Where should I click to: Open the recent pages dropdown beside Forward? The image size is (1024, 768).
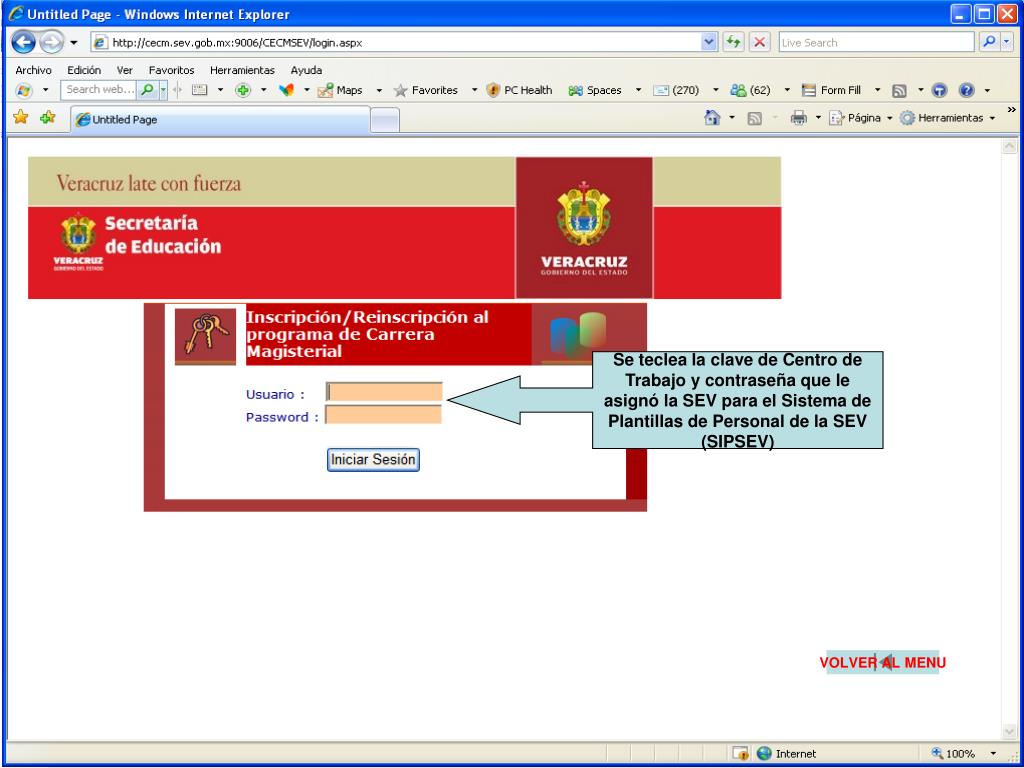click(x=73, y=43)
